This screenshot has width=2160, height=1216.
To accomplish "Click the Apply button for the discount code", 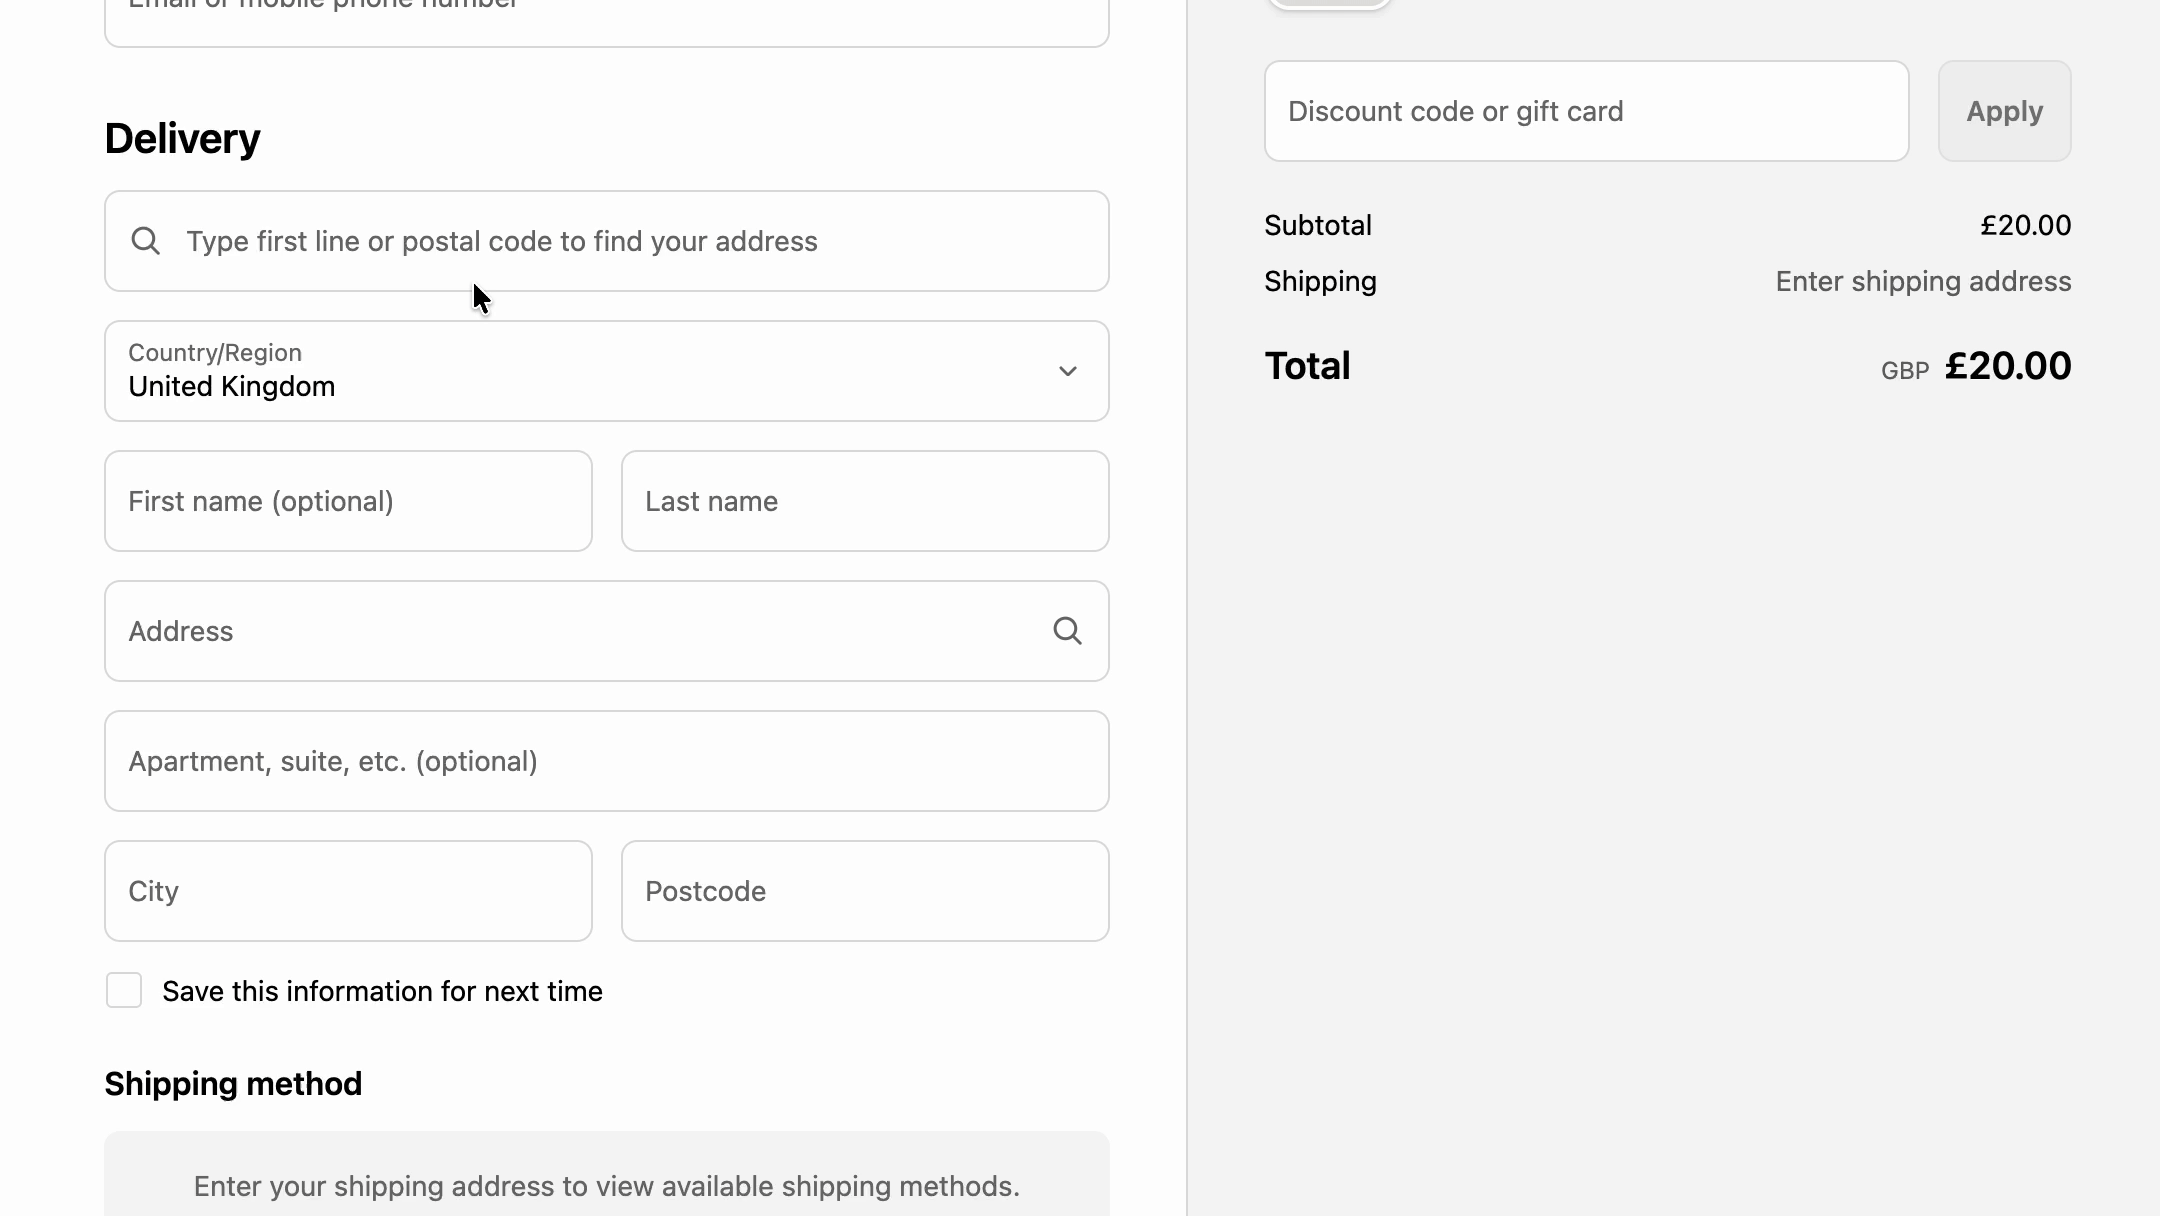I will [x=2004, y=111].
